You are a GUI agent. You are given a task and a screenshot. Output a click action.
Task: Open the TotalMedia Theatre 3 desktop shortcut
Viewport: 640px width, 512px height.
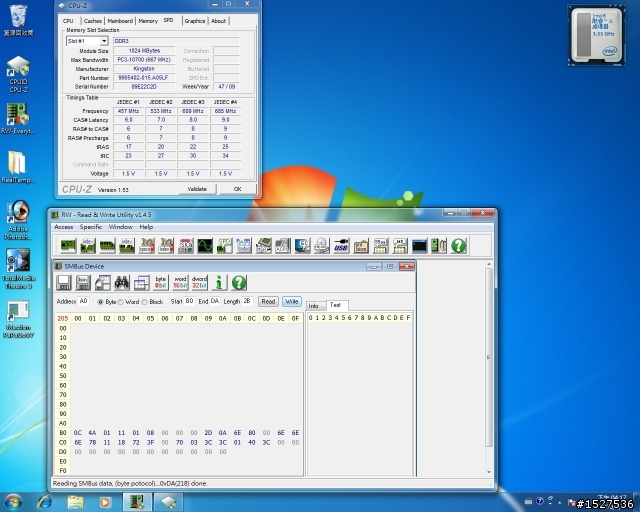(18, 269)
